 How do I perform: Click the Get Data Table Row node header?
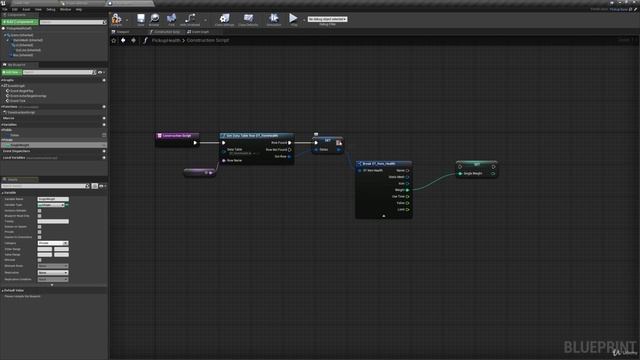coord(256,136)
